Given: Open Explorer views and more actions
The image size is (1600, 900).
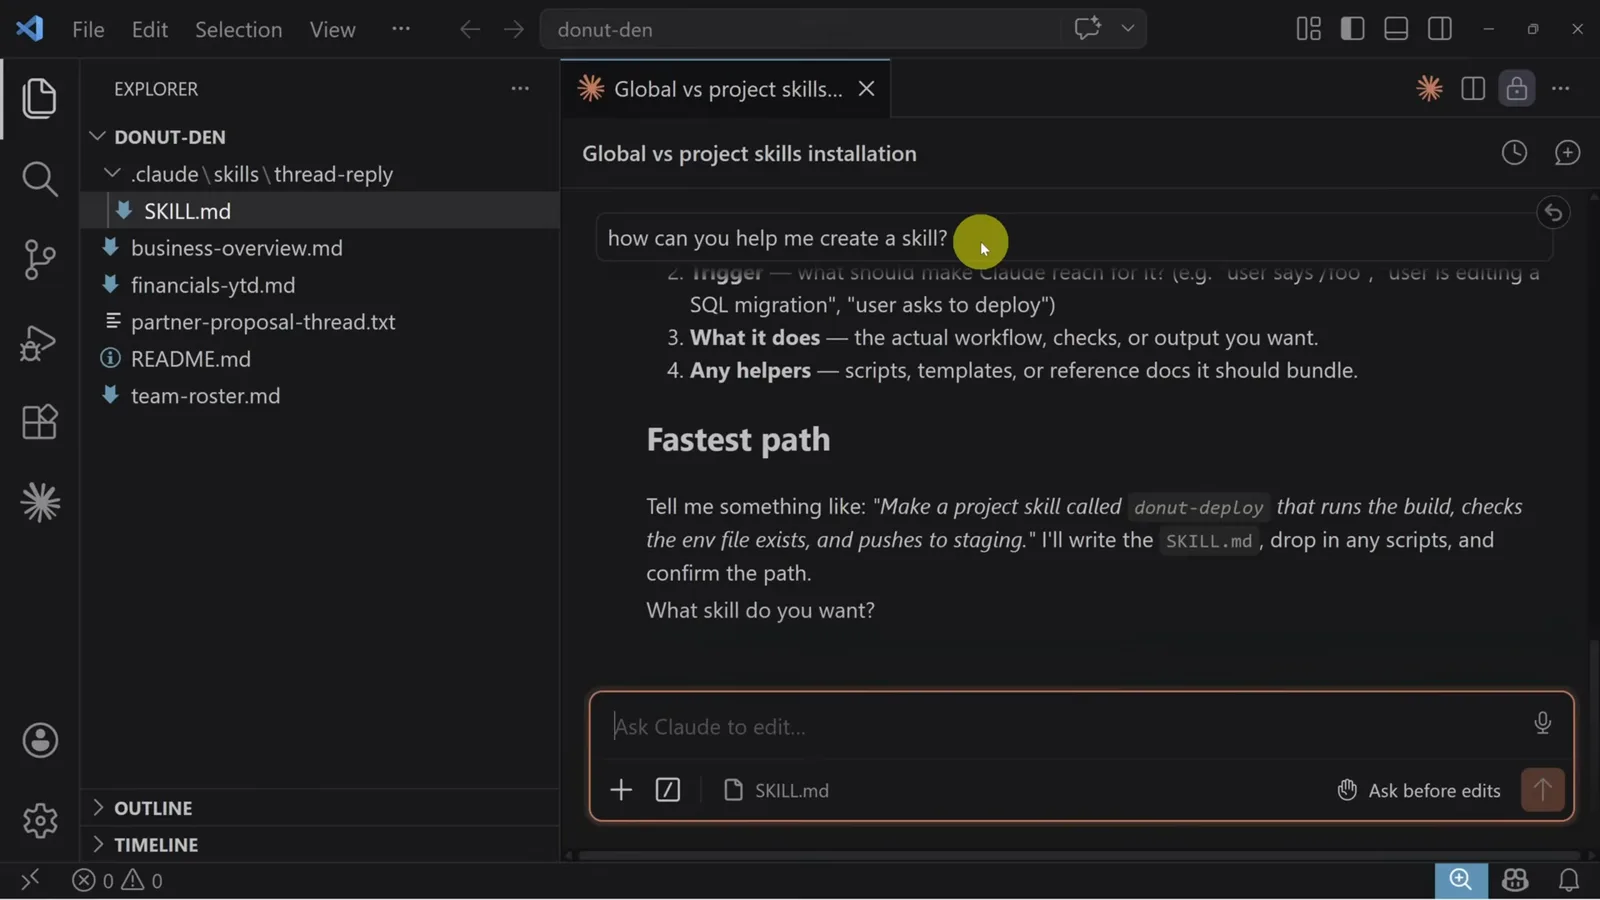Looking at the screenshot, I should [x=520, y=88].
